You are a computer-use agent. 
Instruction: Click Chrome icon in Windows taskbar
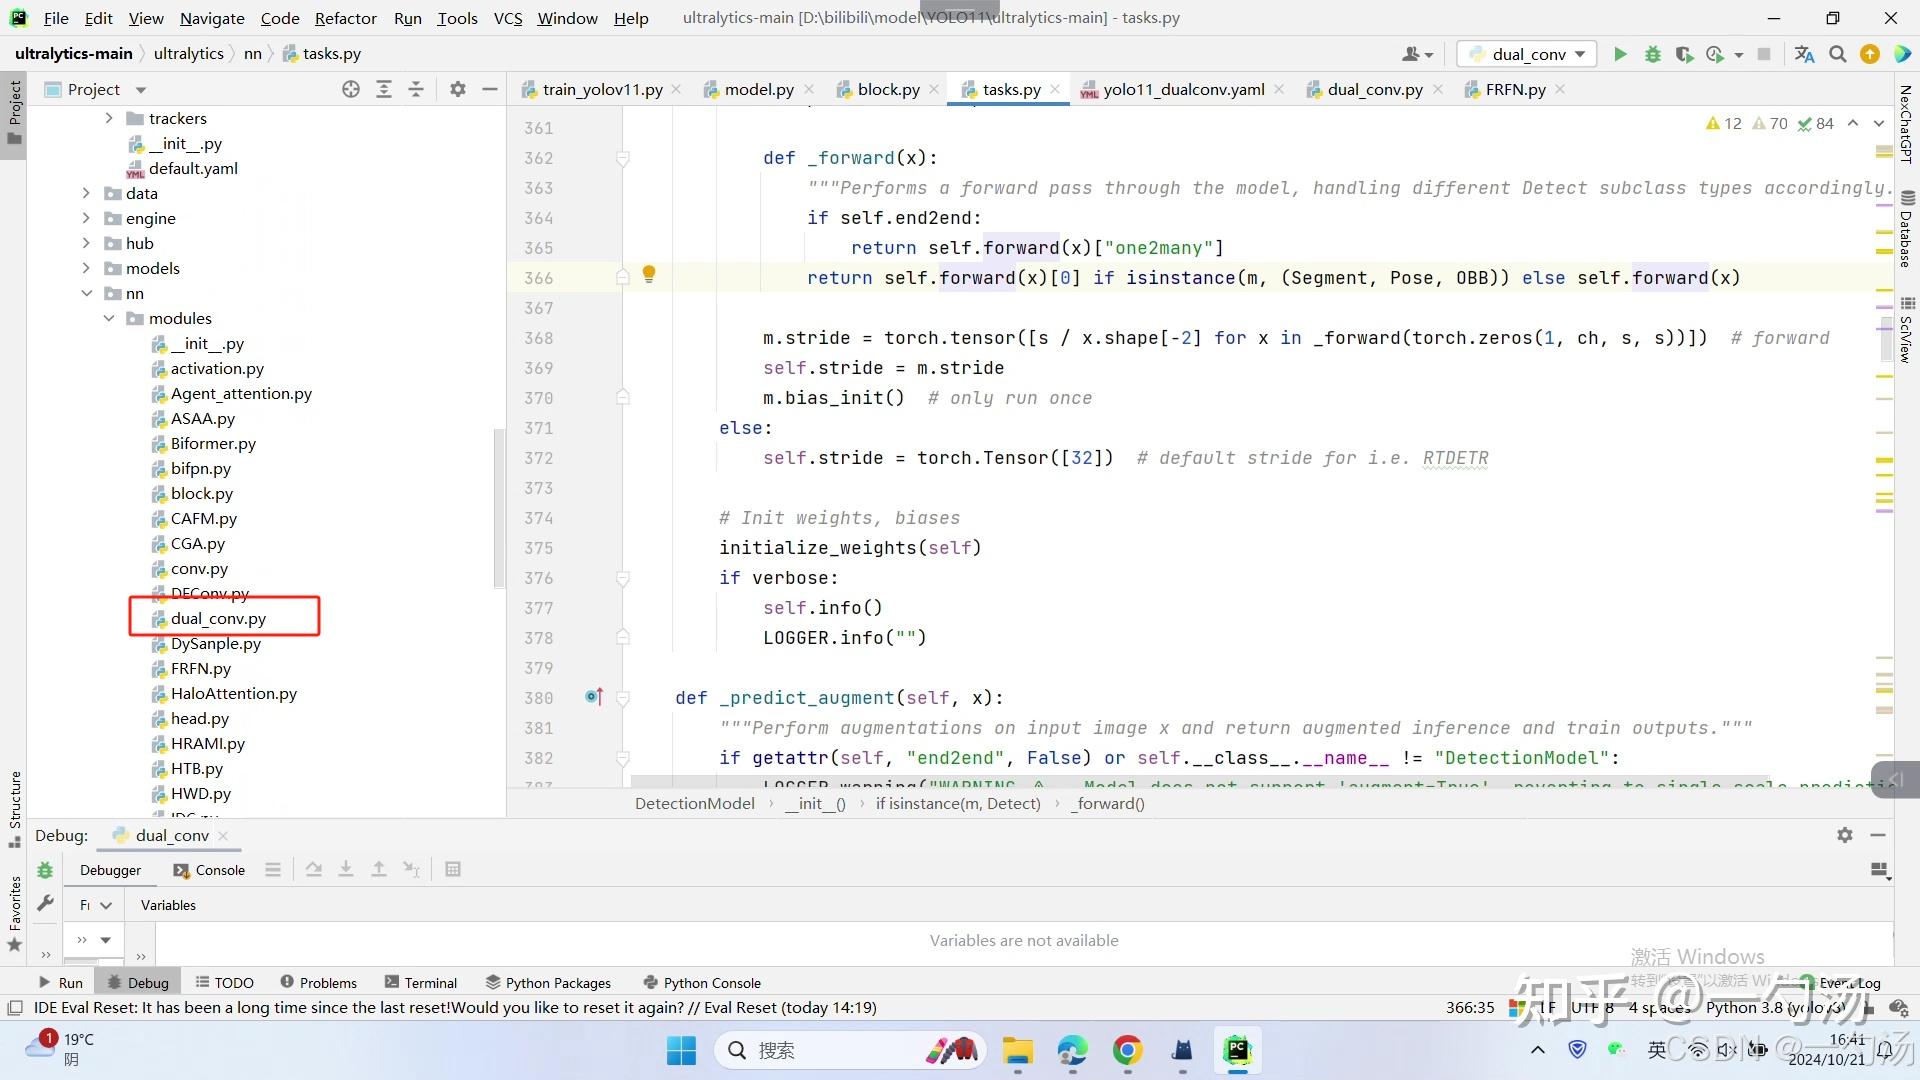tap(1127, 1050)
